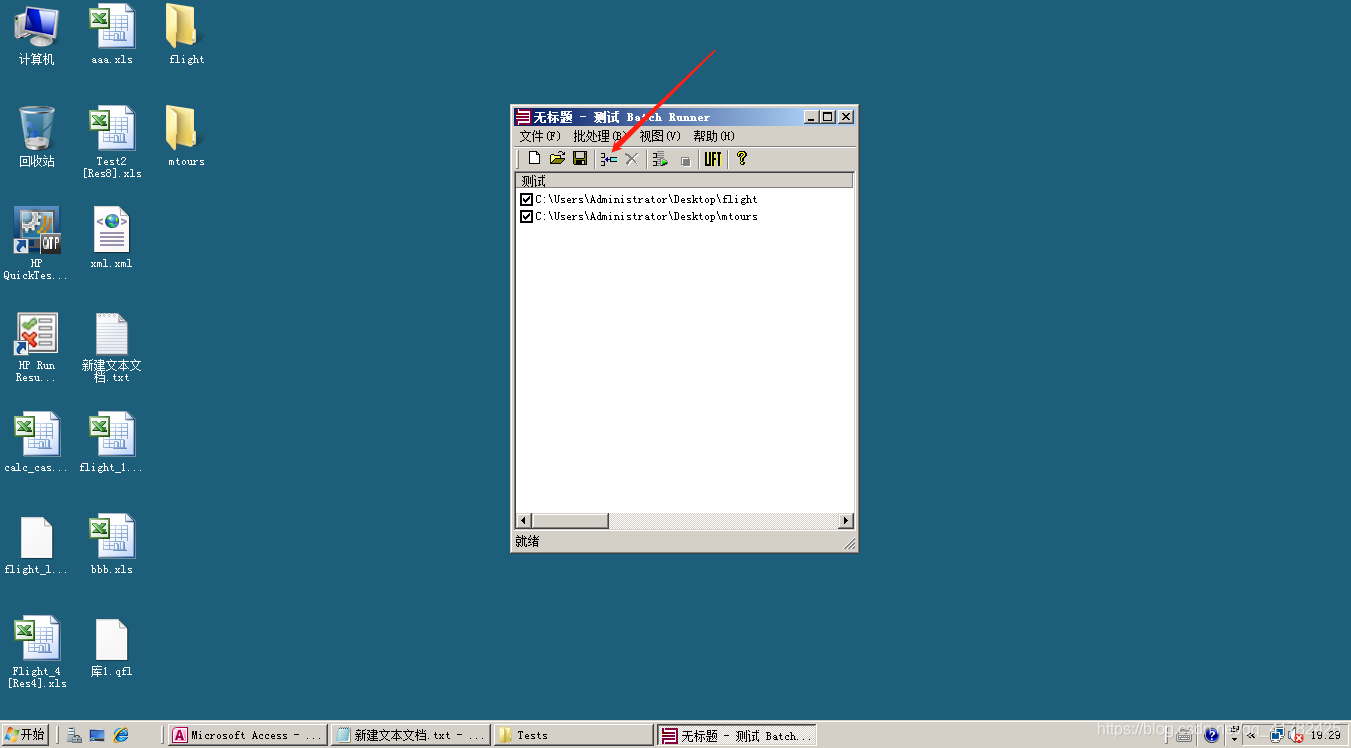Screen dimensions: 1351x748
Task: Click the horizontal scrollbar right arrow
Action: (x=846, y=521)
